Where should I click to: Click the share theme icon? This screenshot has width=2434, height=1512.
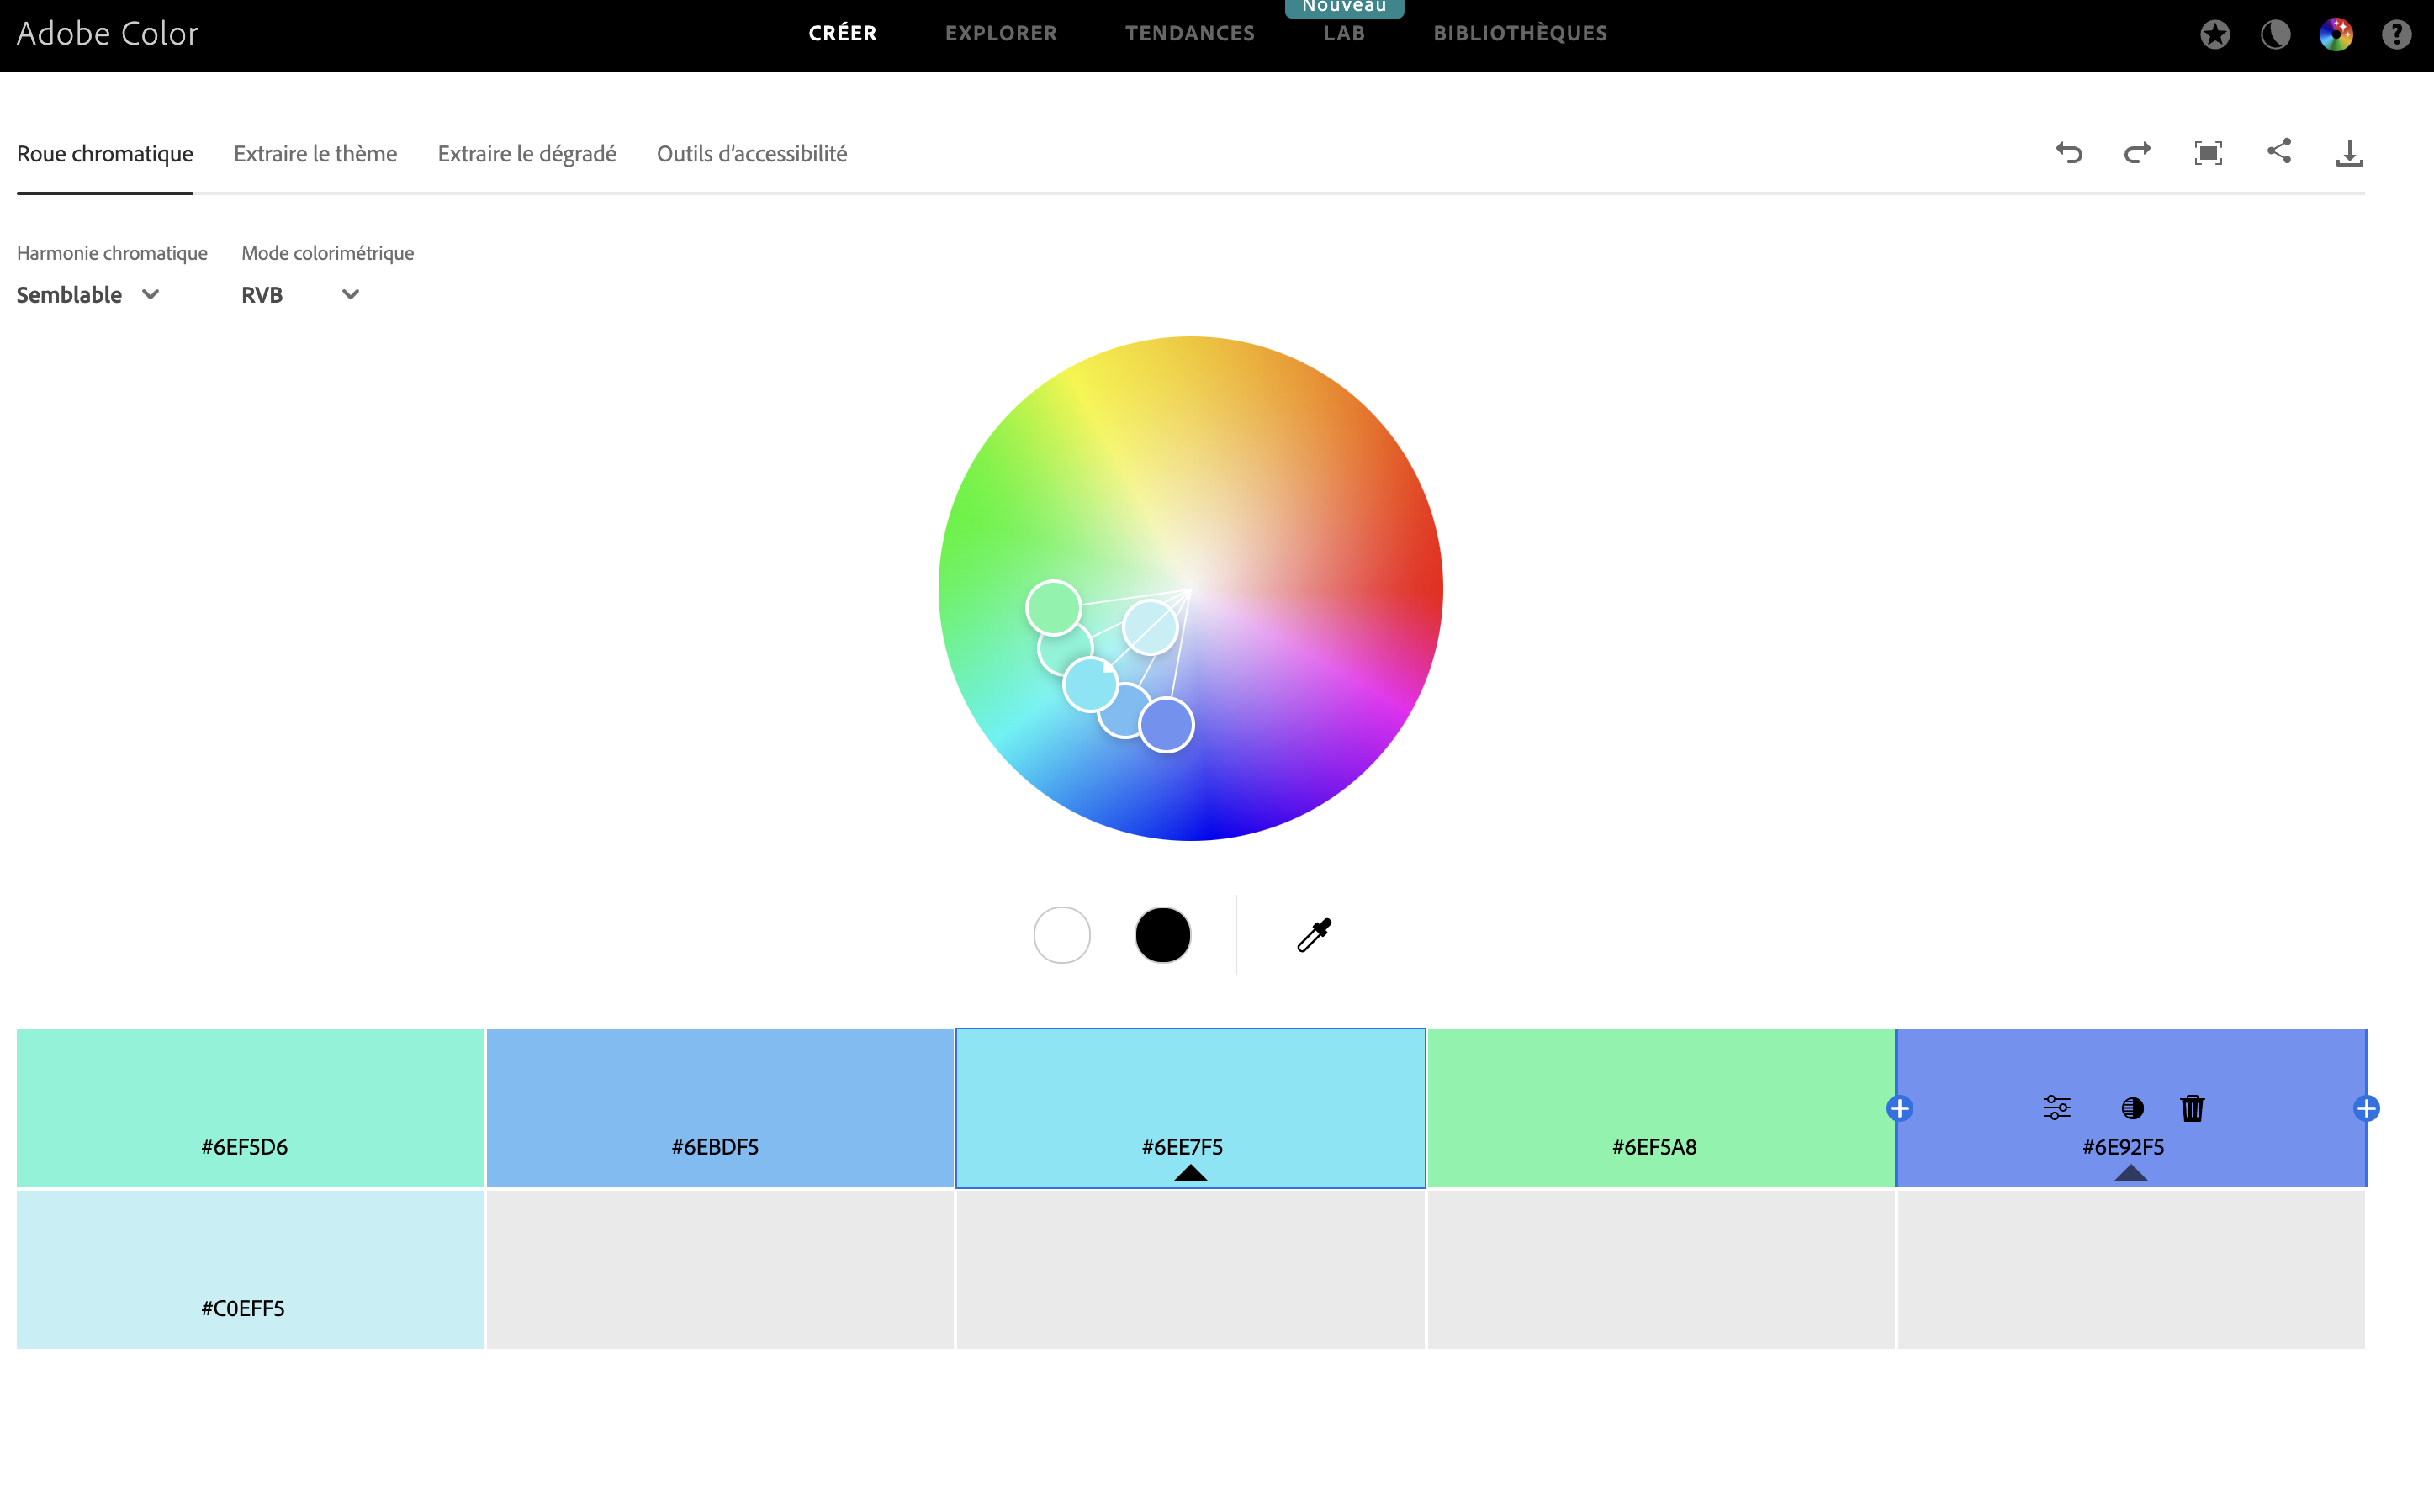[2279, 151]
